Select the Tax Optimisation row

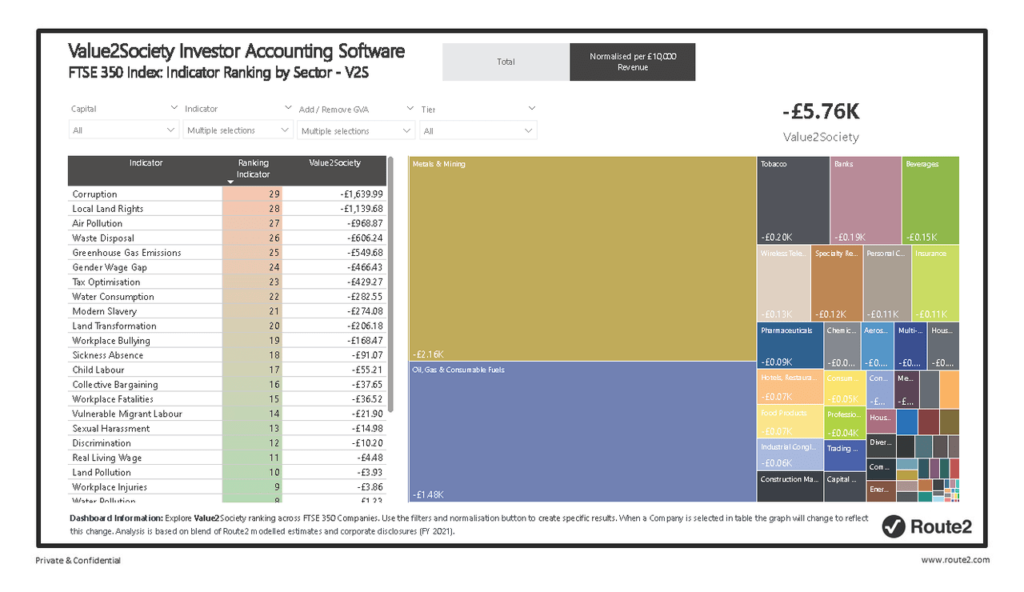[x=227, y=282]
